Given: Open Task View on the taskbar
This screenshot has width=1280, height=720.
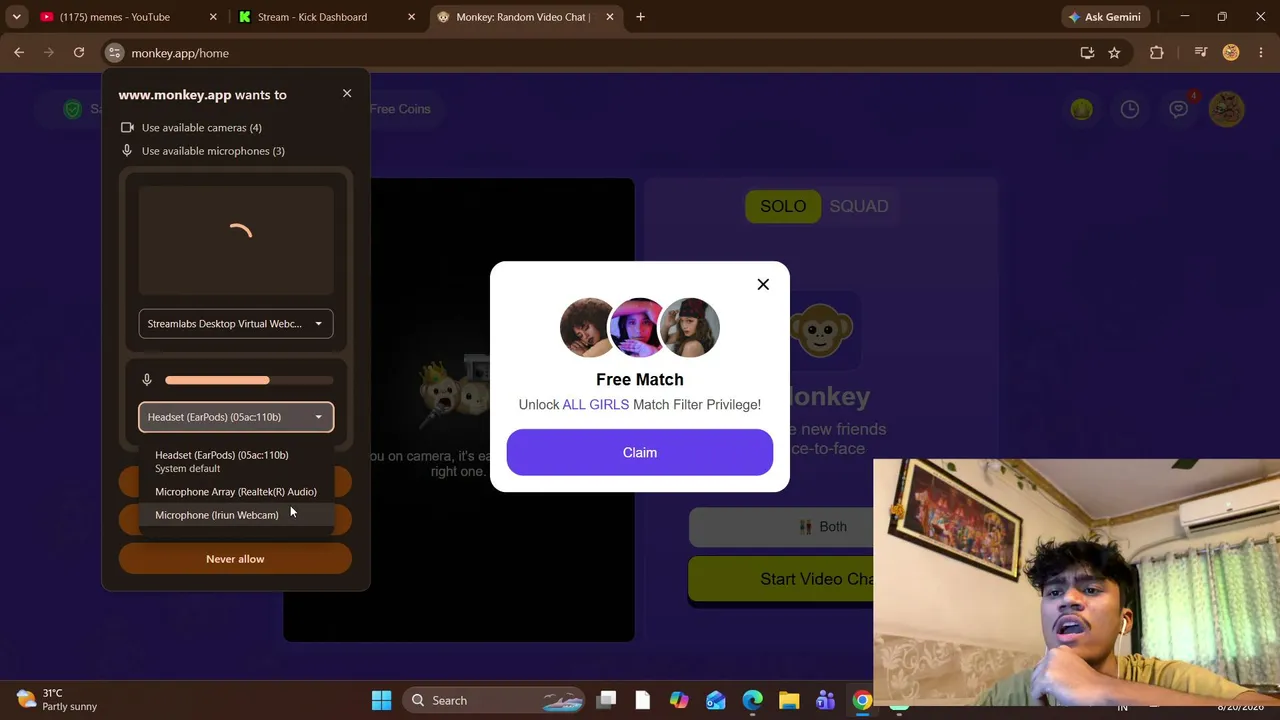Looking at the screenshot, I should point(607,701).
